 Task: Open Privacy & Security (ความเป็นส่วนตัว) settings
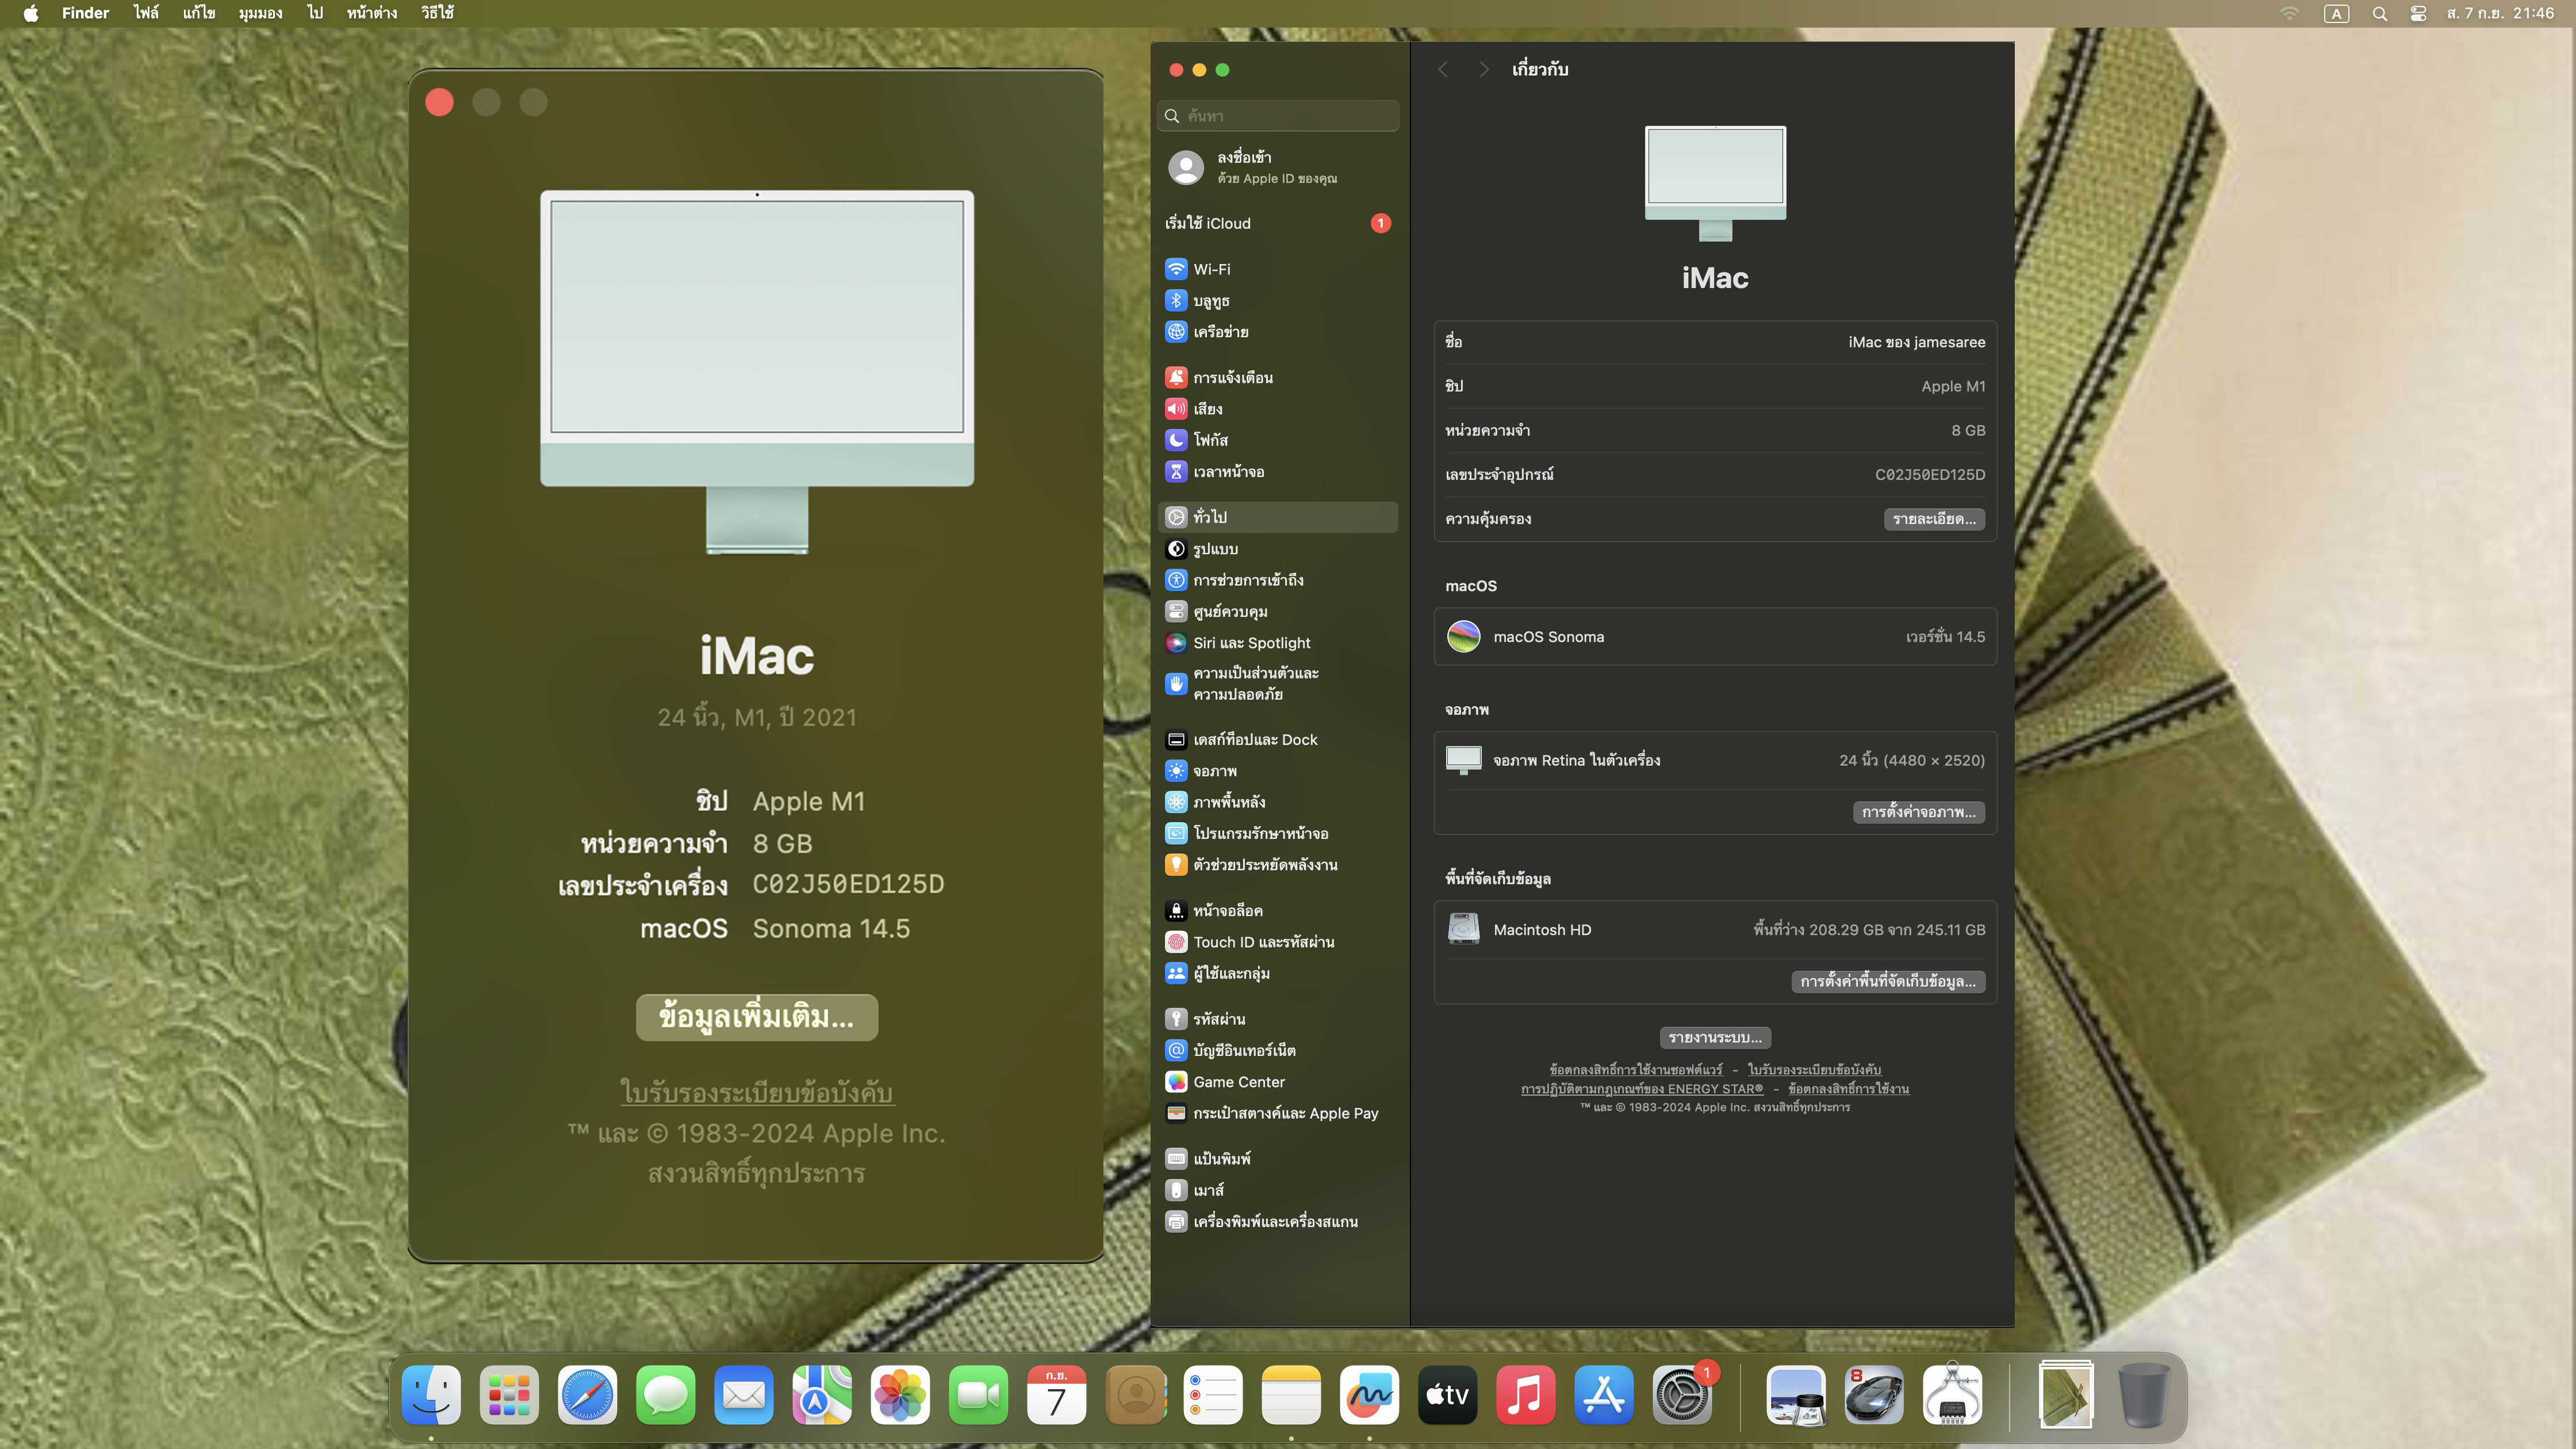(1277, 684)
